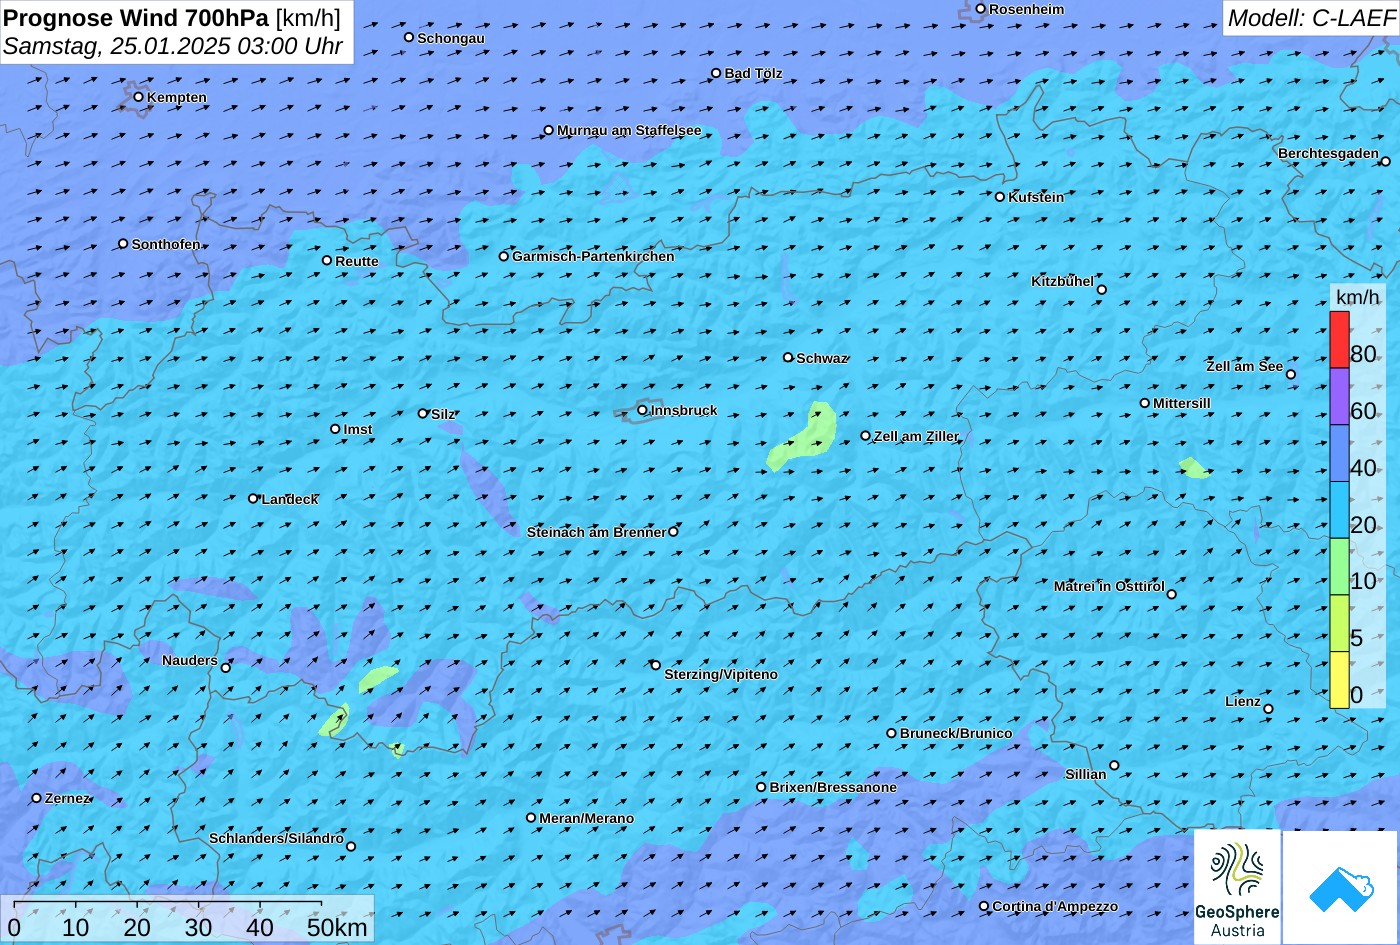The width and height of the screenshot is (1400, 945).
Task: Click the date Samstag, 25.01.2025 03:00 Uhr
Action: click(x=173, y=46)
